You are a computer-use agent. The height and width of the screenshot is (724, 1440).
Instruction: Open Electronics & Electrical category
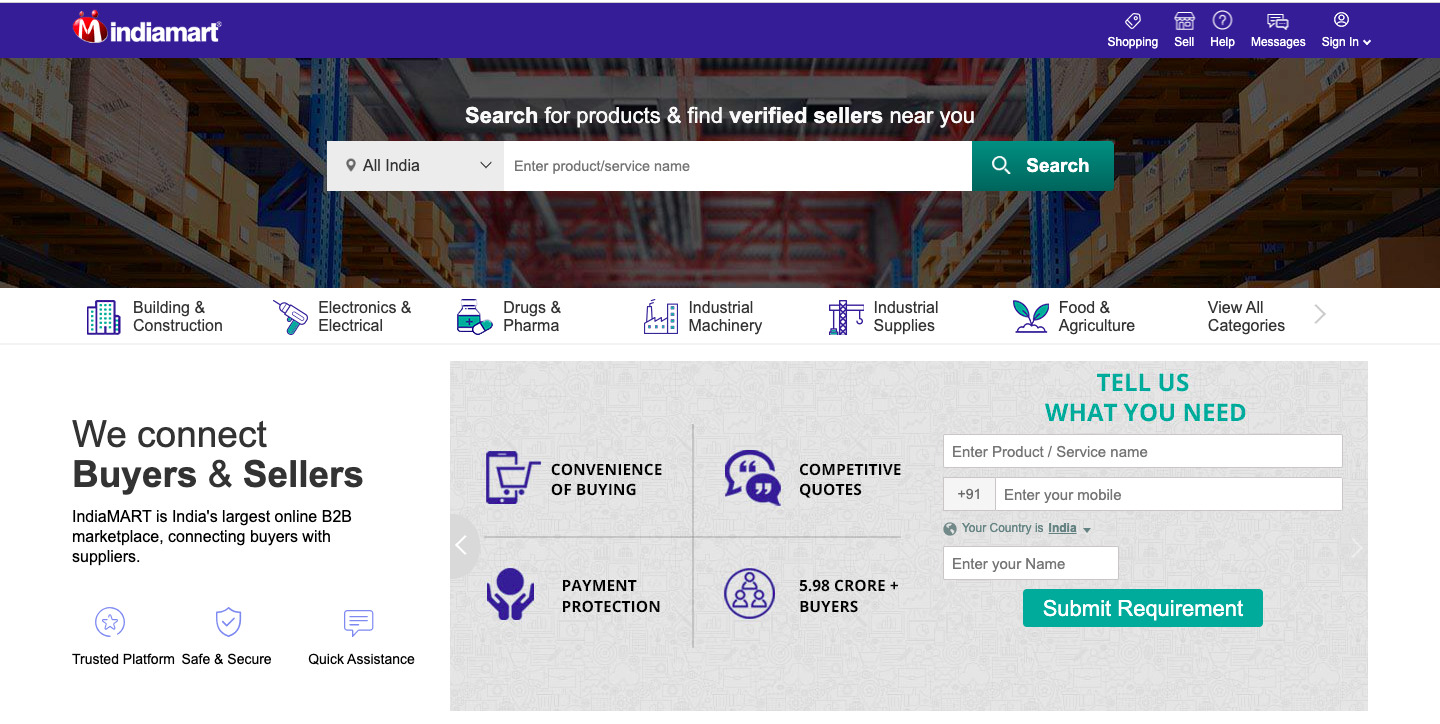pos(342,317)
